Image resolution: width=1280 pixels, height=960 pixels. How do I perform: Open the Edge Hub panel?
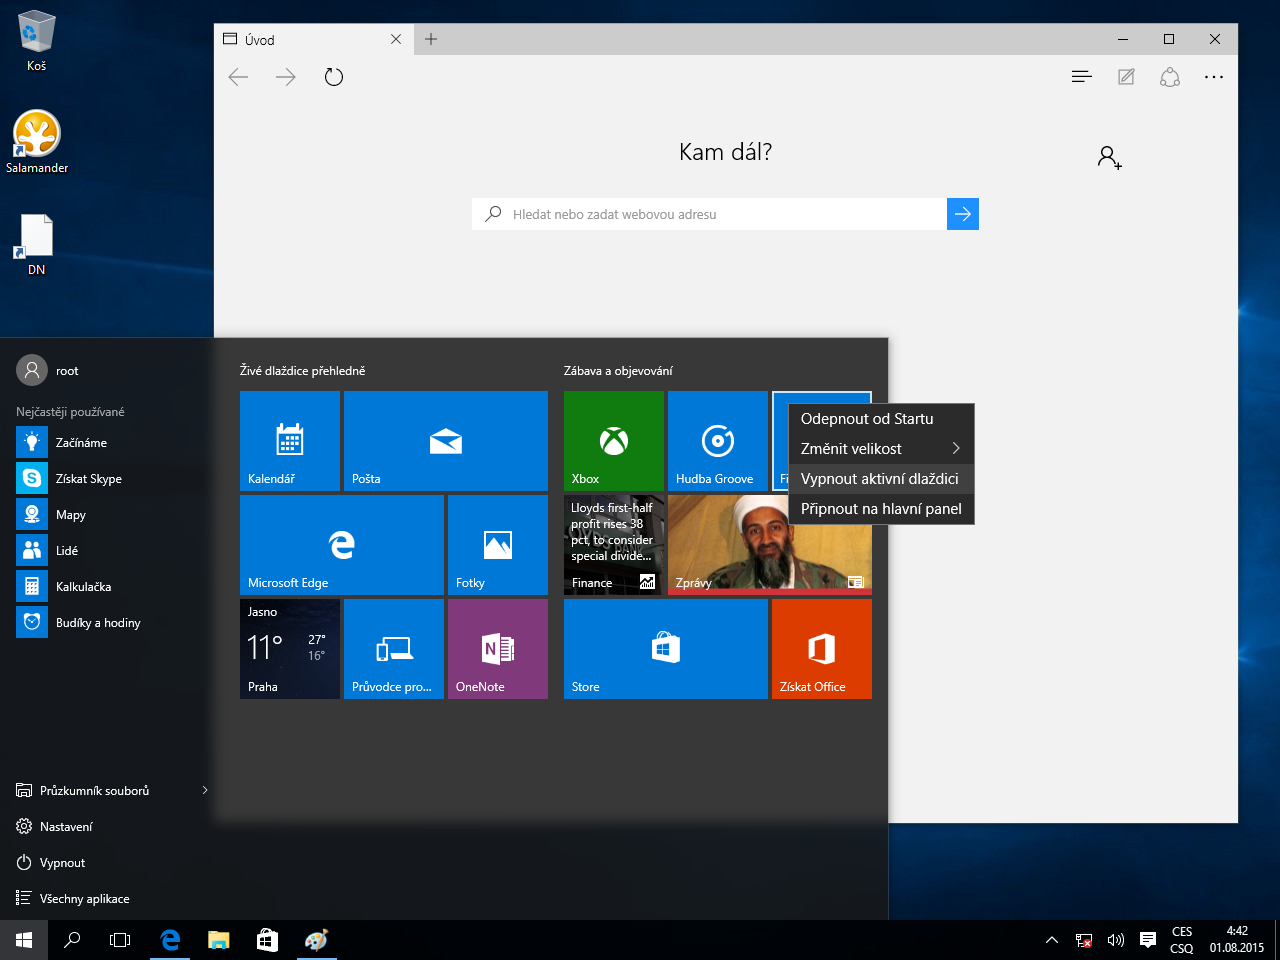(x=1081, y=77)
